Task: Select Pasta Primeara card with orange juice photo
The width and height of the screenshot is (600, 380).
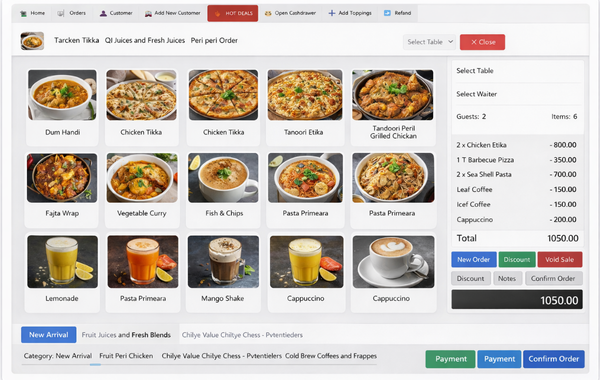Action: tap(143, 273)
